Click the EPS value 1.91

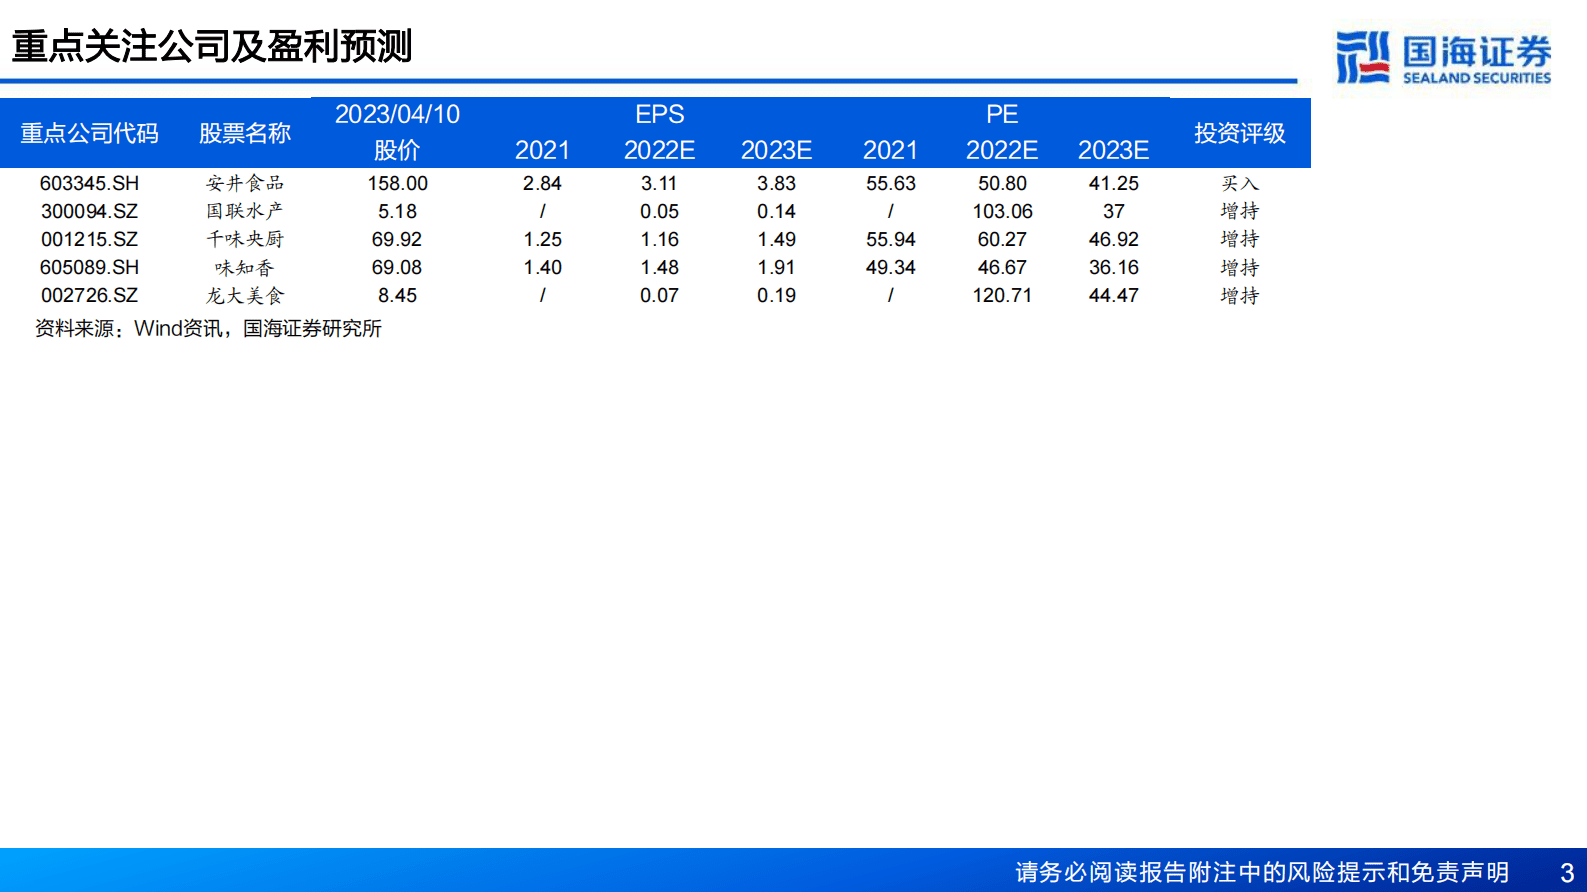pyautogui.click(x=776, y=267)
